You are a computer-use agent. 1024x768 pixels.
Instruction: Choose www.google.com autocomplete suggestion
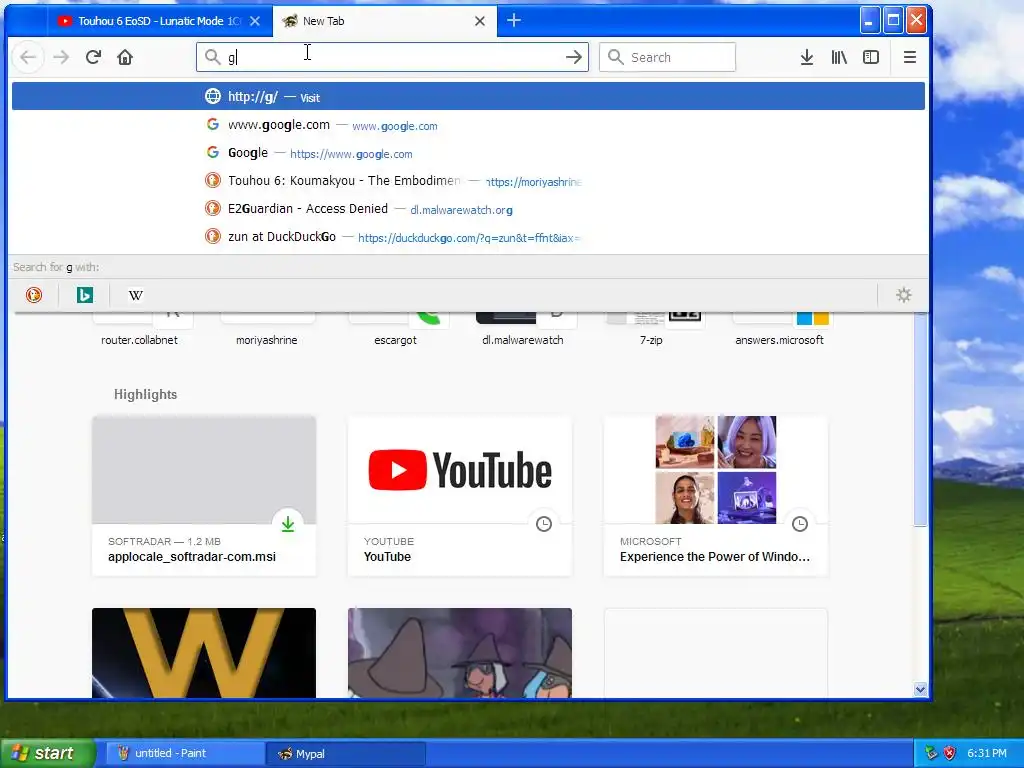click(468, 125)
